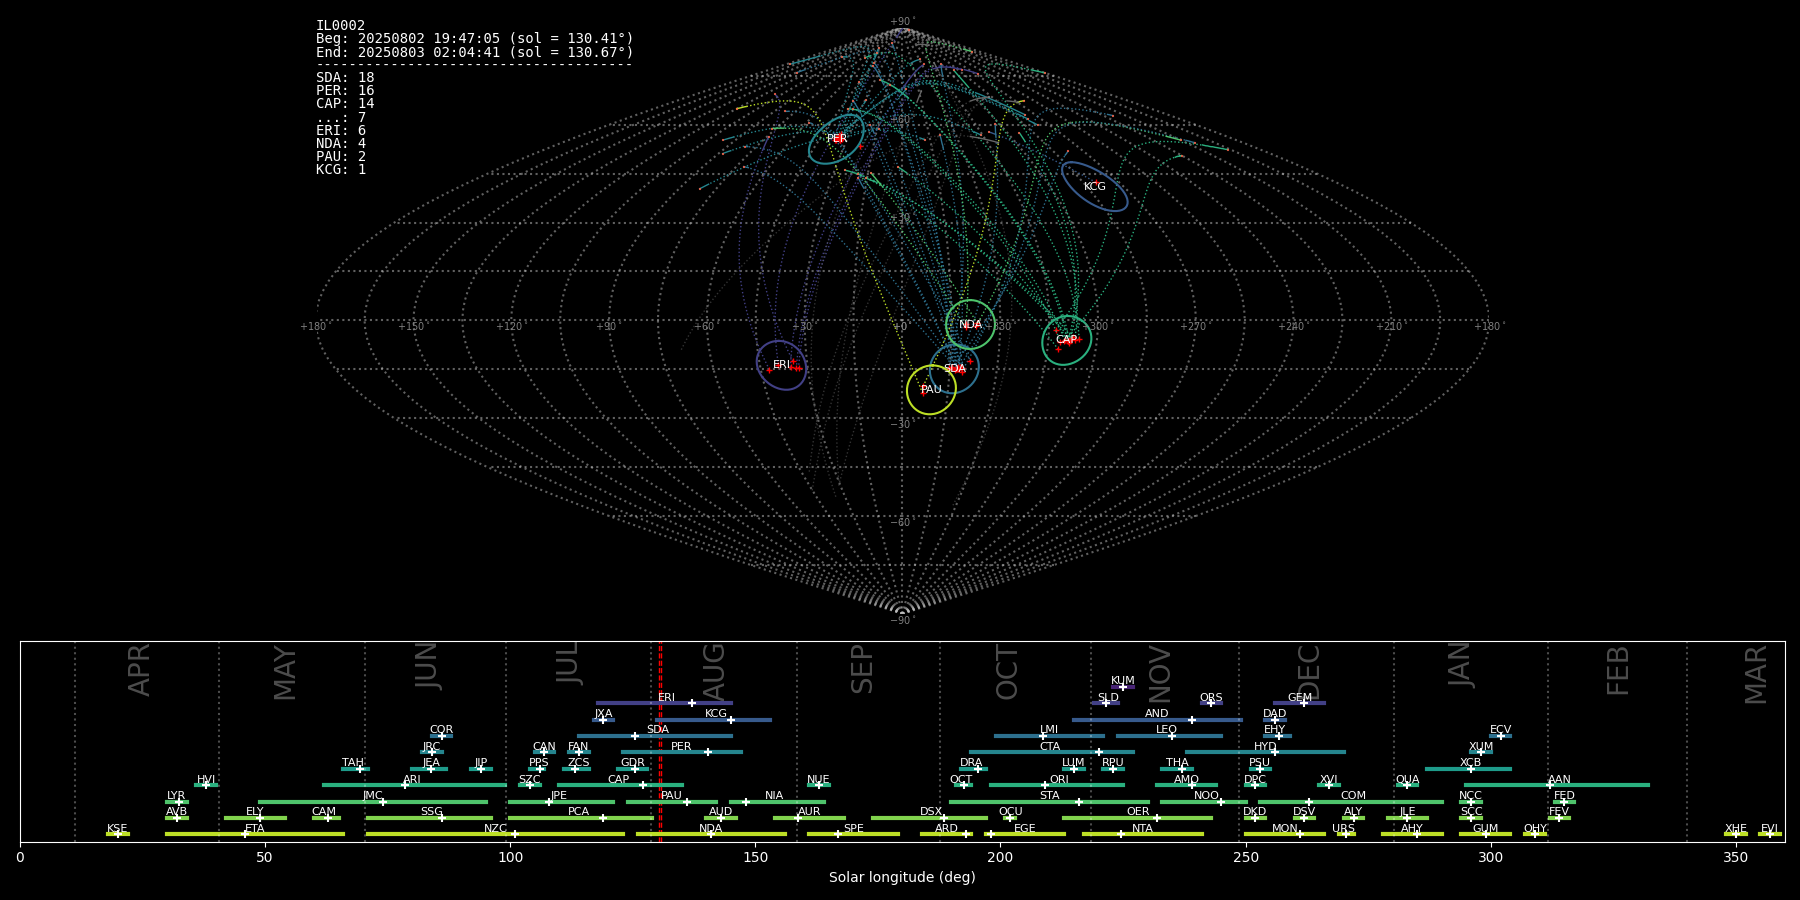Image resolution: width=1800 pixels, height=900 pixels.
Task: Click the KSE shower label in the timeline
Action: pos(117,829)
